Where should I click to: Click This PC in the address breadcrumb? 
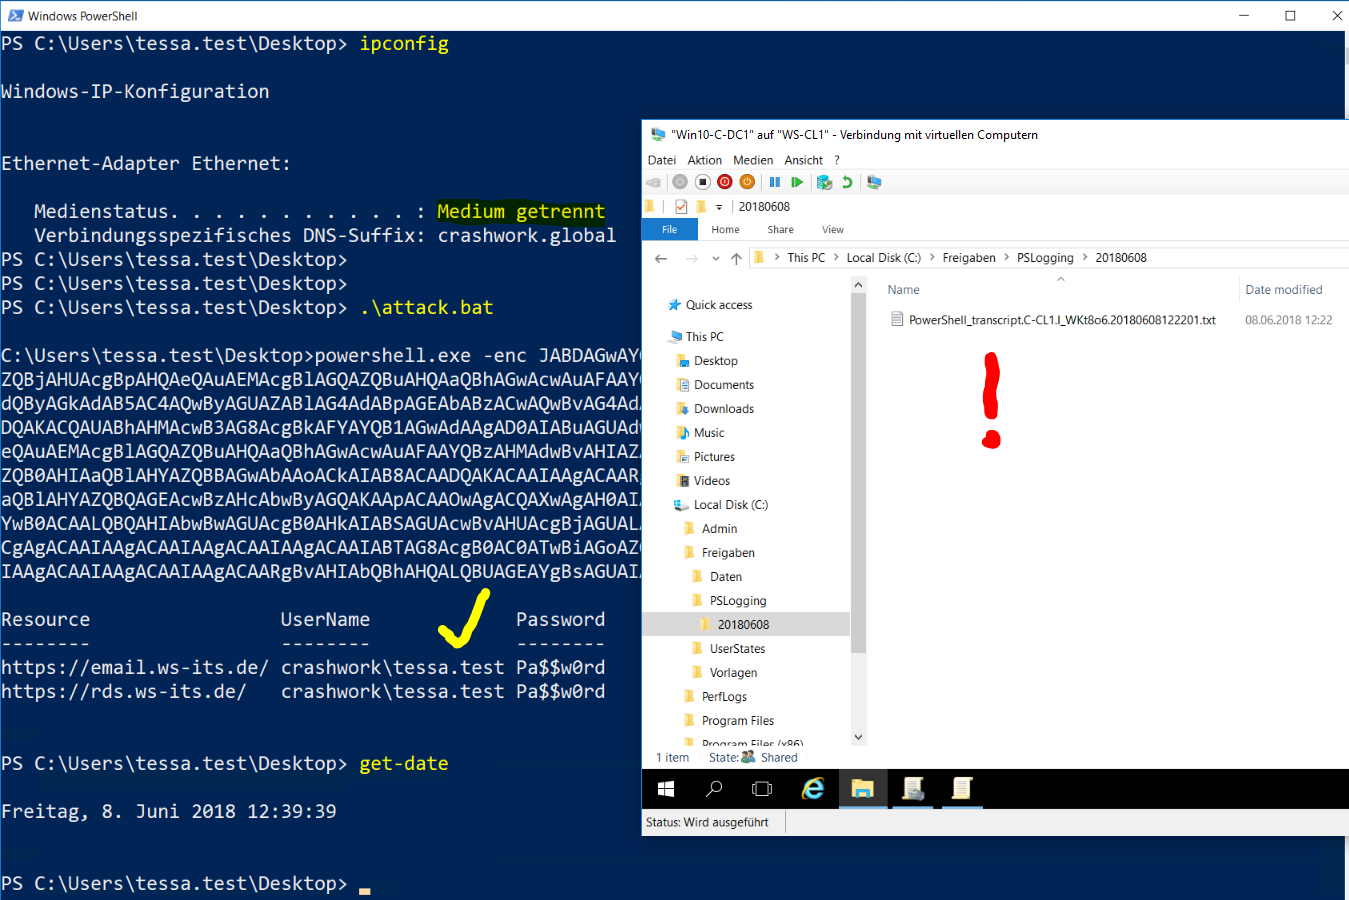click(x=806, y=258)
